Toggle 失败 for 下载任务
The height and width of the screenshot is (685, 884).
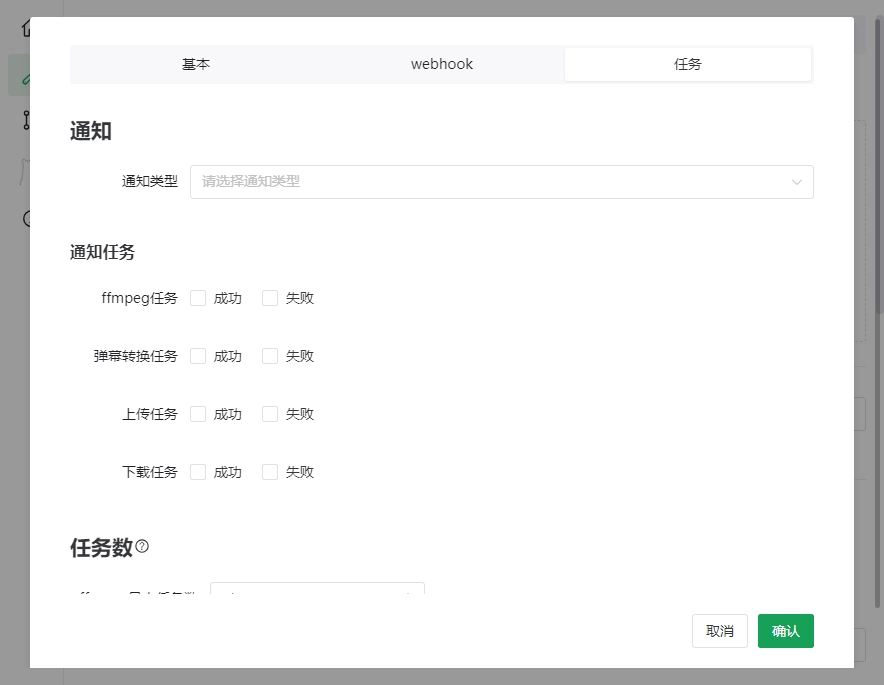coord(270,472)
